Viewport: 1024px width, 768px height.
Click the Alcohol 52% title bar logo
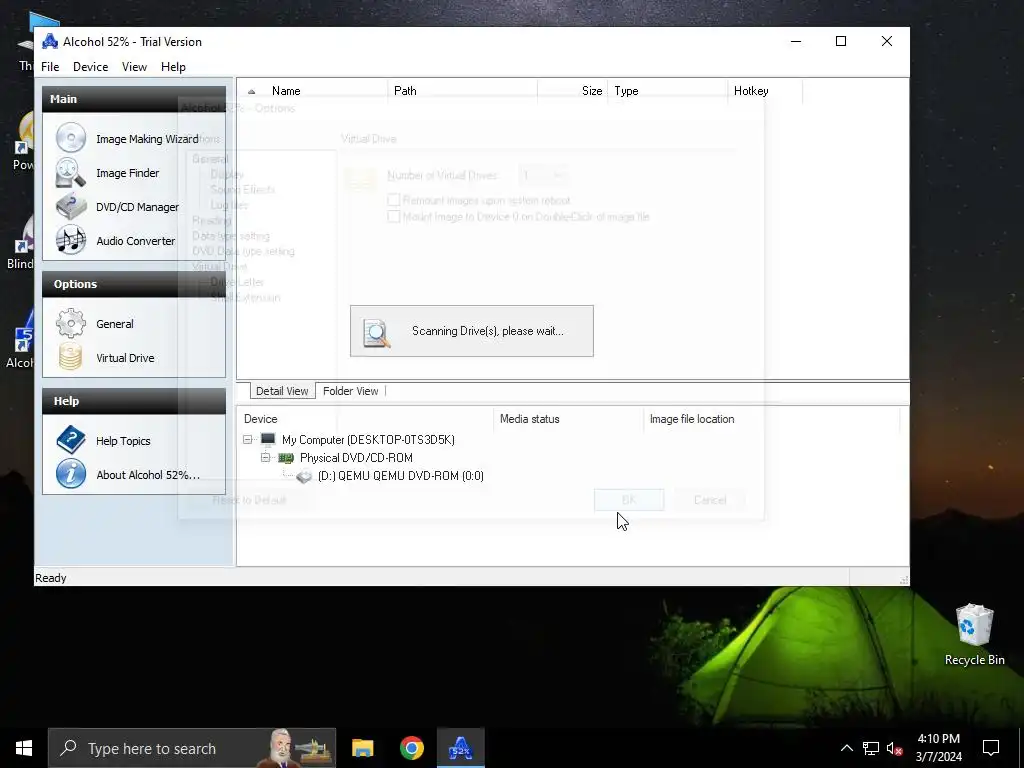point(50,41)
